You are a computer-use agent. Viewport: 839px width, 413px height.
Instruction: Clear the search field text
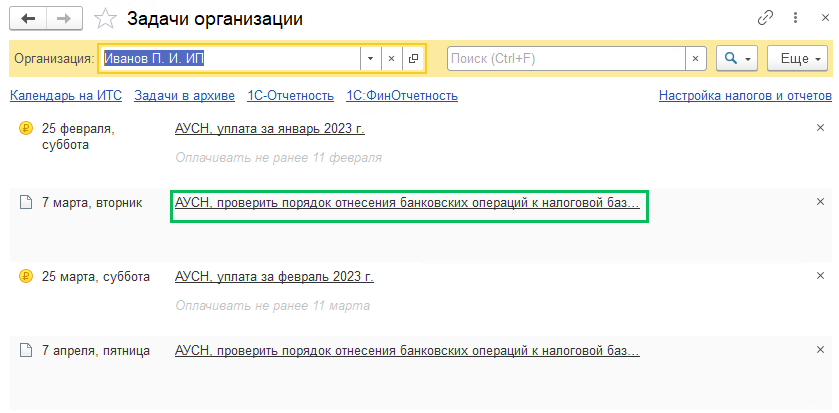tap(696, 59)
